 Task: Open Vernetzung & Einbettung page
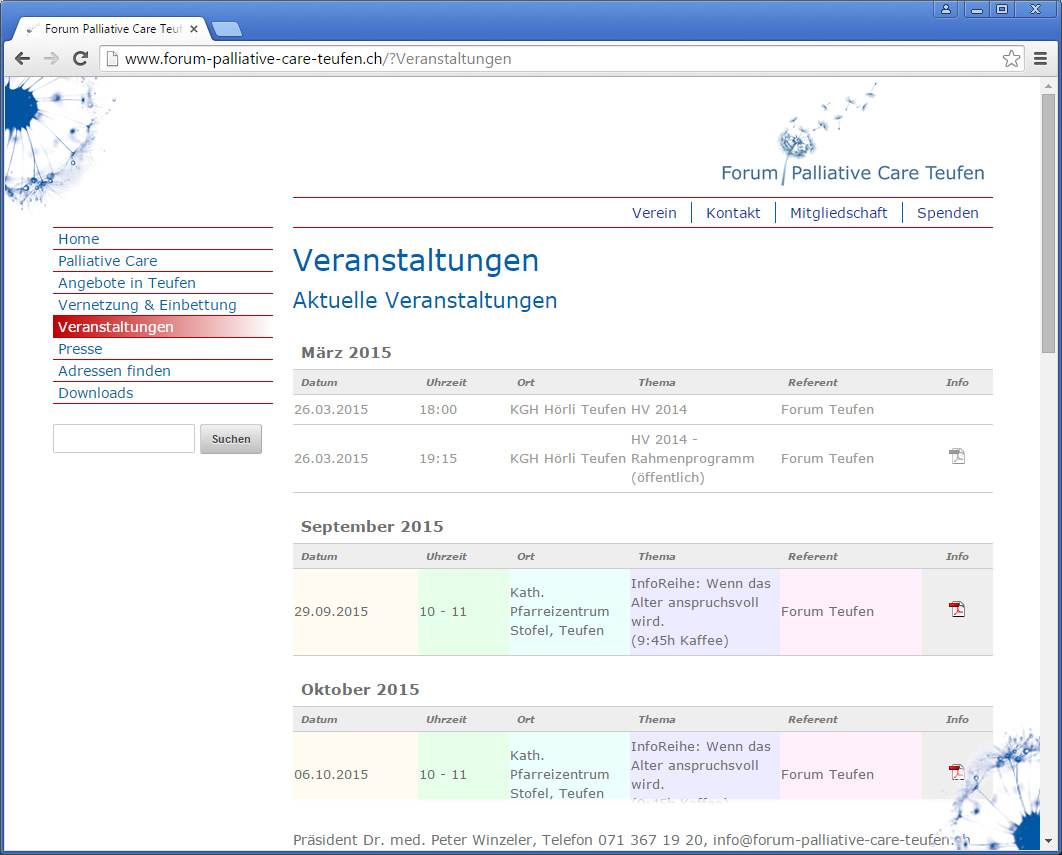pos(147,305)
